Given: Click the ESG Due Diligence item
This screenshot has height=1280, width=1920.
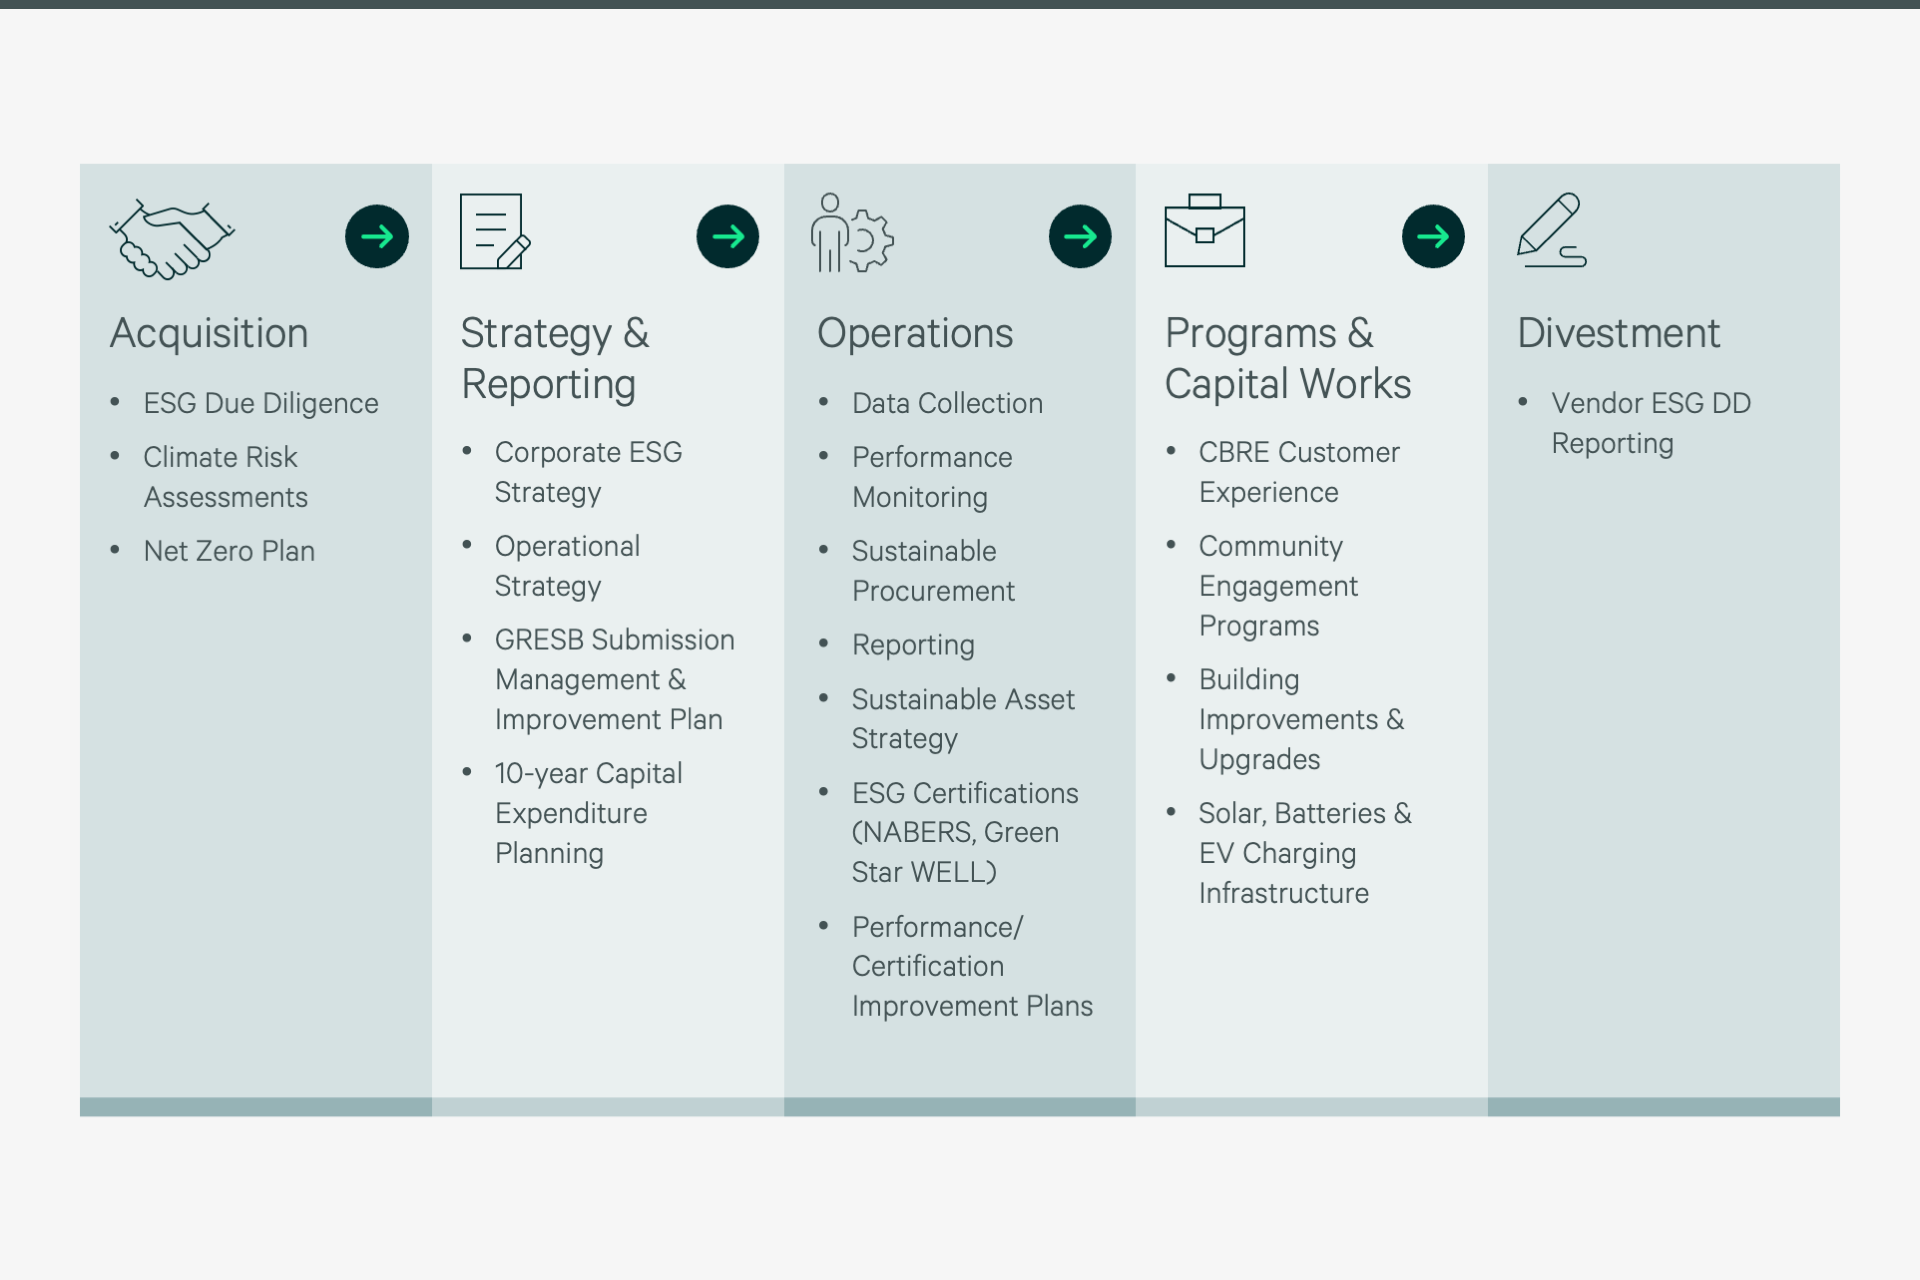Looking at the screenshot, I should [x=260, y=403].
